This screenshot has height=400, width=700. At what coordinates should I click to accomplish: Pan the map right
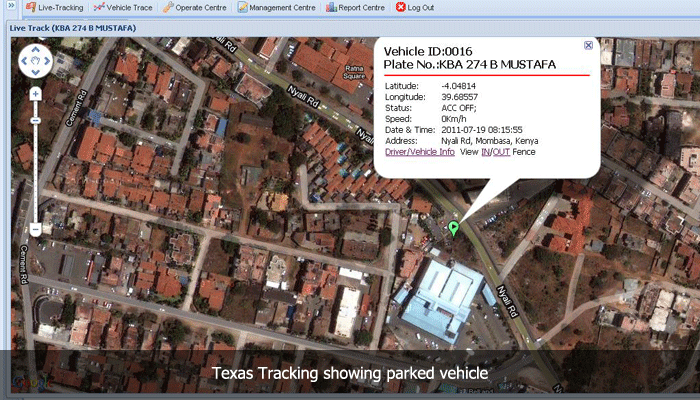coord(47,61)
